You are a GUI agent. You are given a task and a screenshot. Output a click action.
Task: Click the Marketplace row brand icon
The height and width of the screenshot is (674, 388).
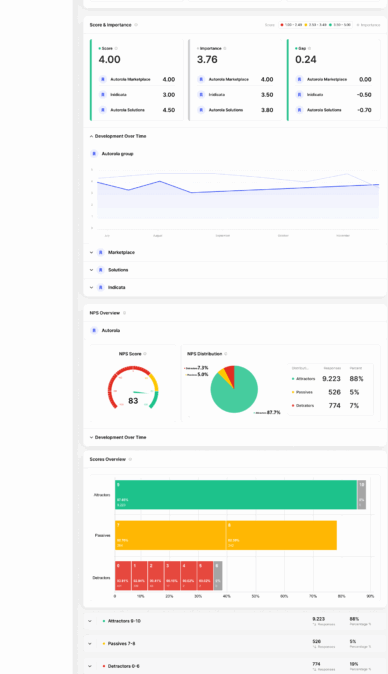101,253
